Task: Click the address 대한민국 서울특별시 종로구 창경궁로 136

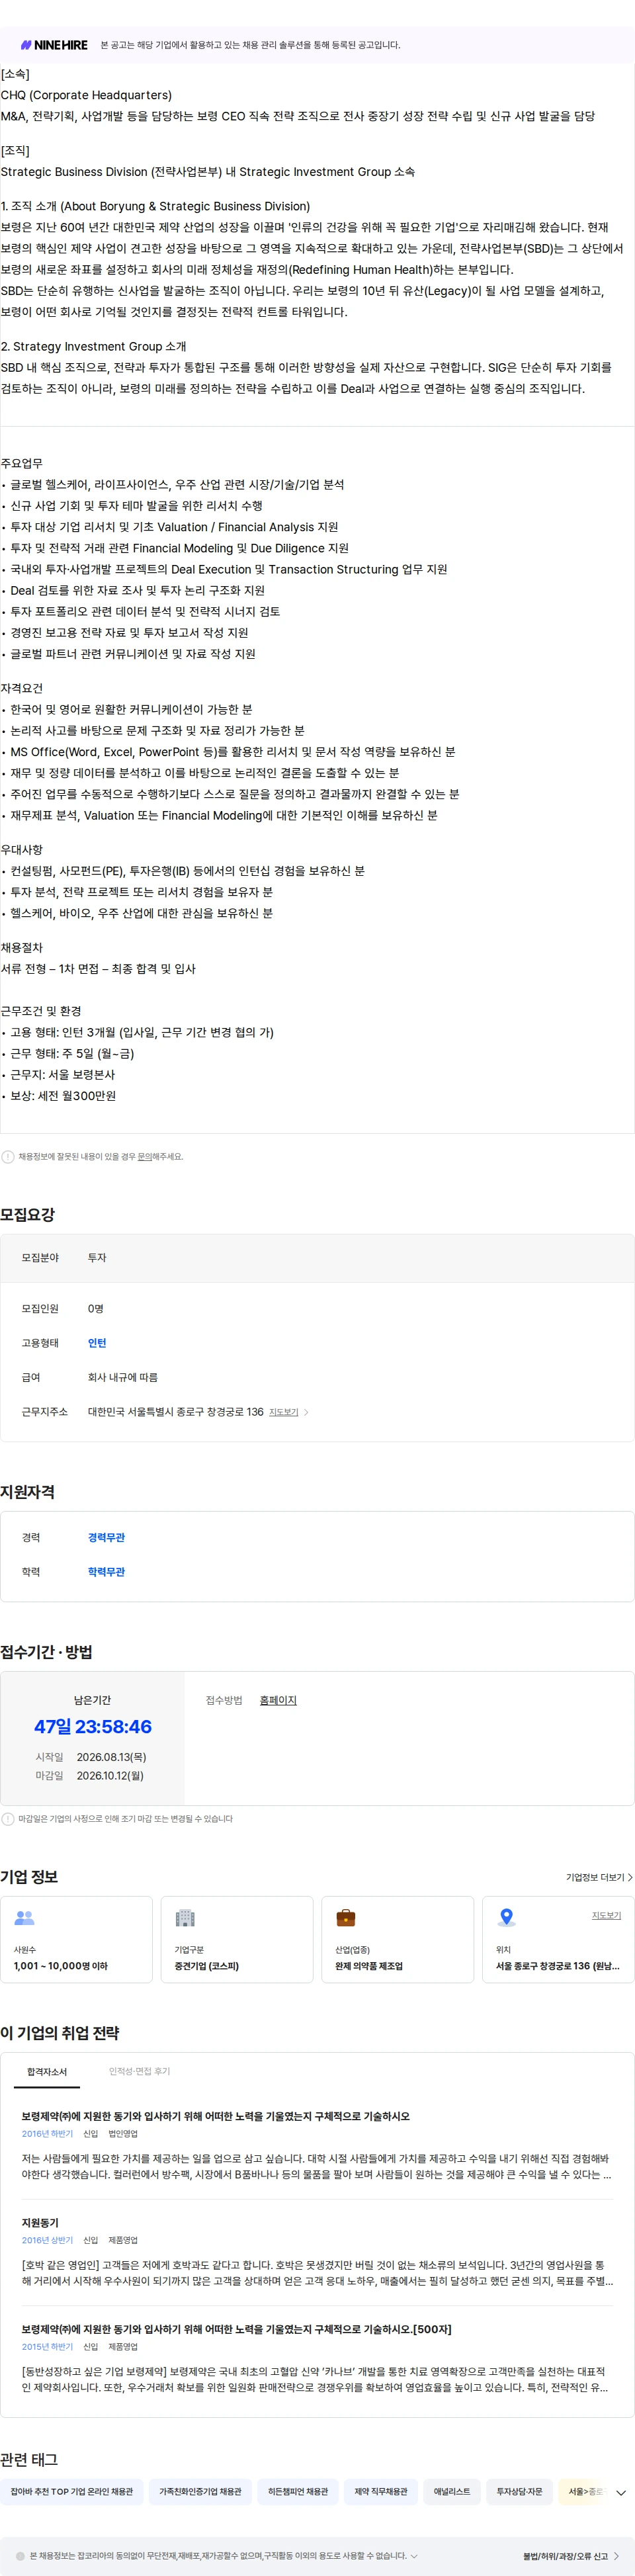Action: 176,1412
